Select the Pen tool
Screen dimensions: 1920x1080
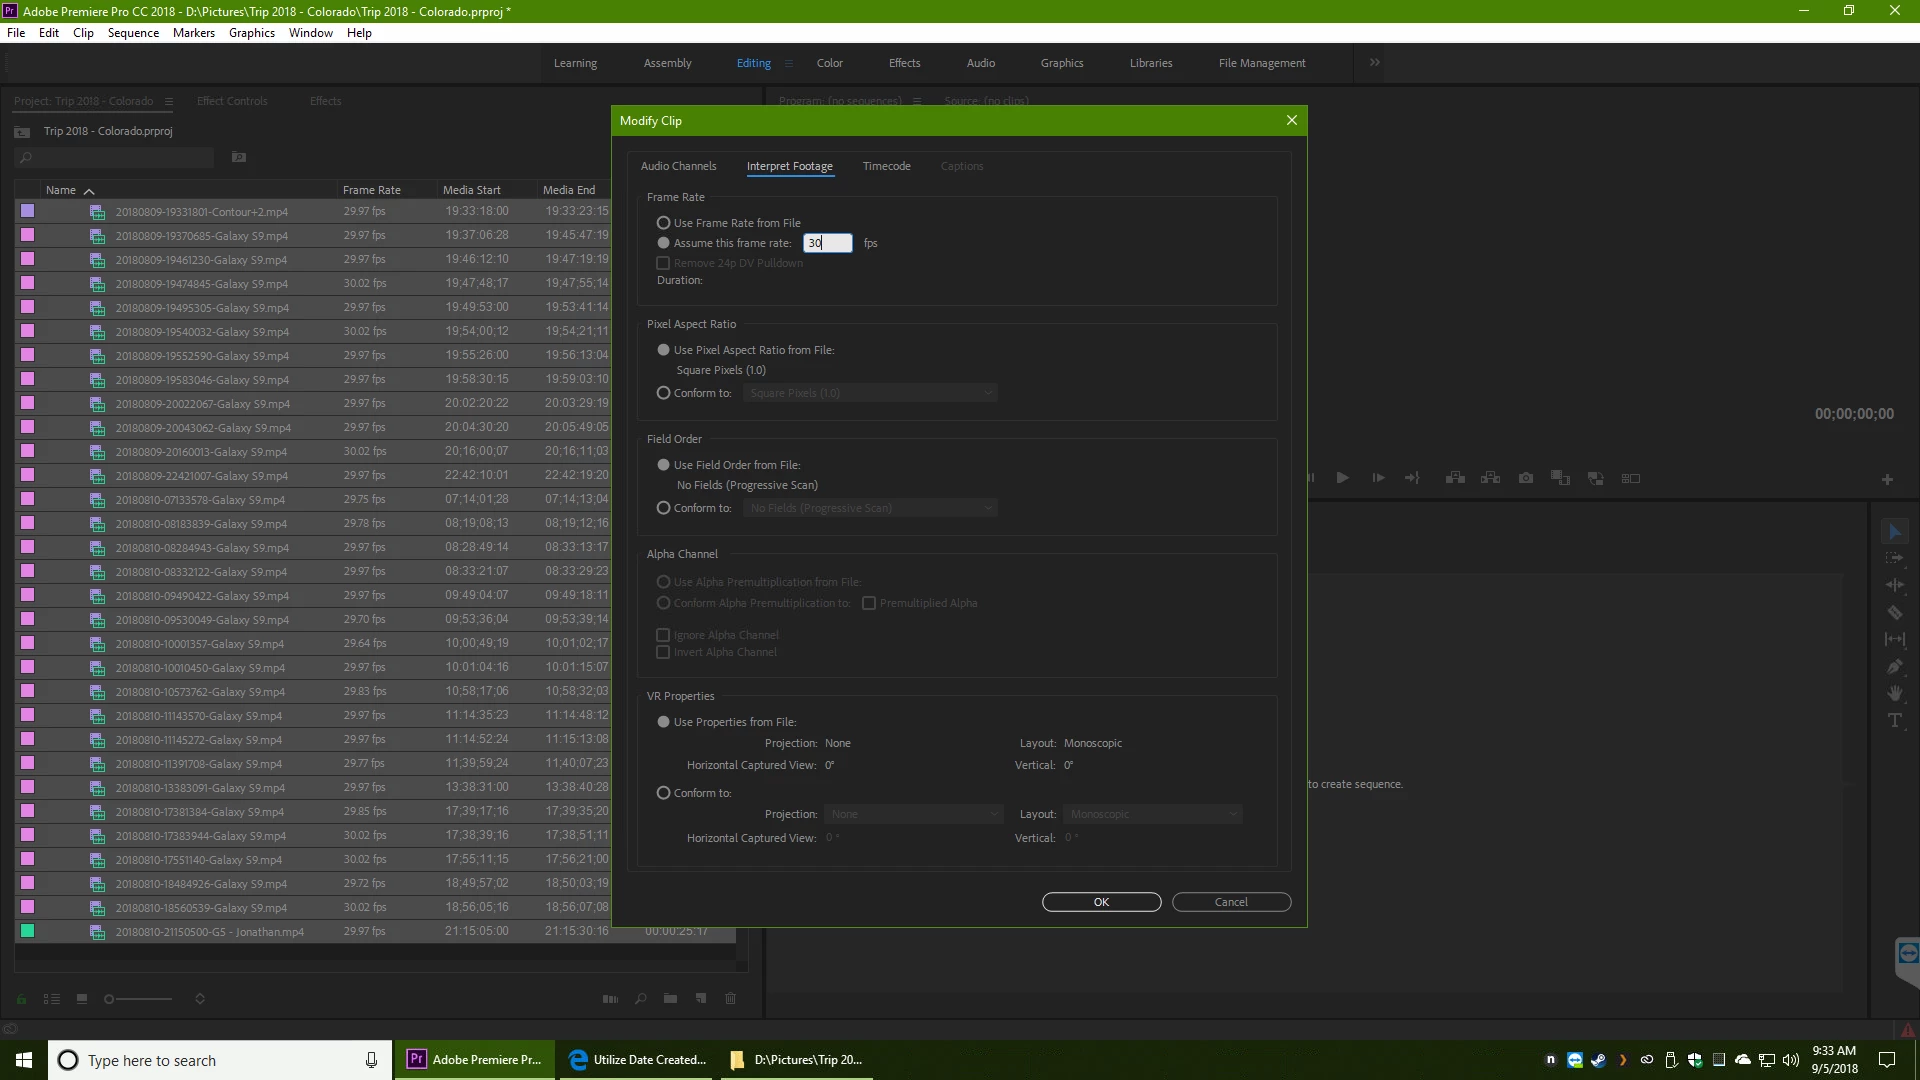pyautogui.click(x=1894, y=666)
